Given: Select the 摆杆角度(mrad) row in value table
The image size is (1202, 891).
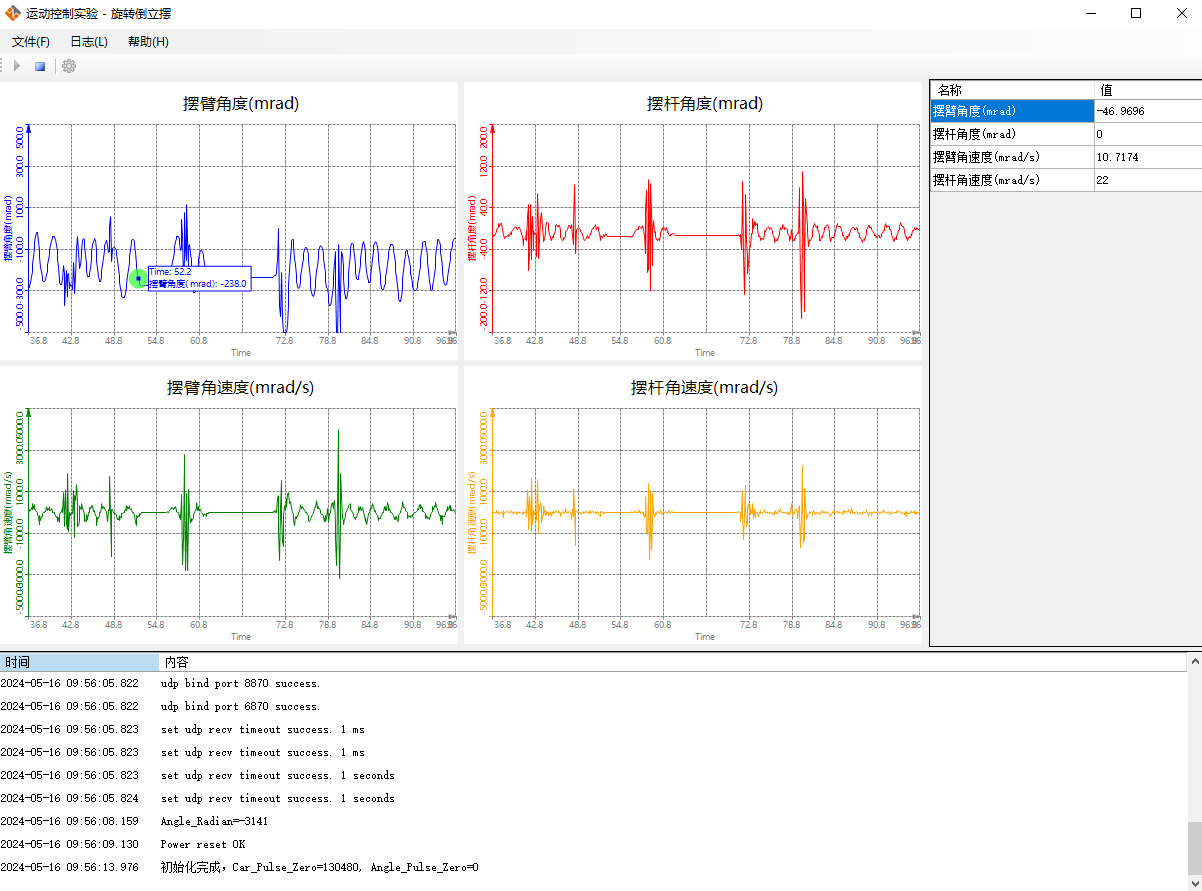Looking at the screenshot, I should pos(1012,134).
